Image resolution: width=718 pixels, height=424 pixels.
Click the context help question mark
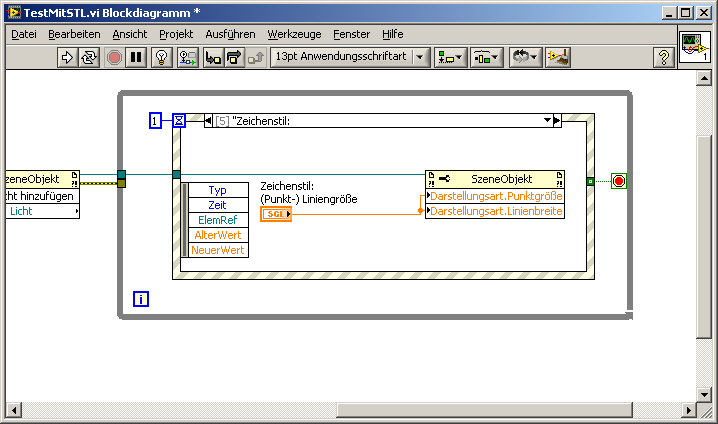coord(664,58)
